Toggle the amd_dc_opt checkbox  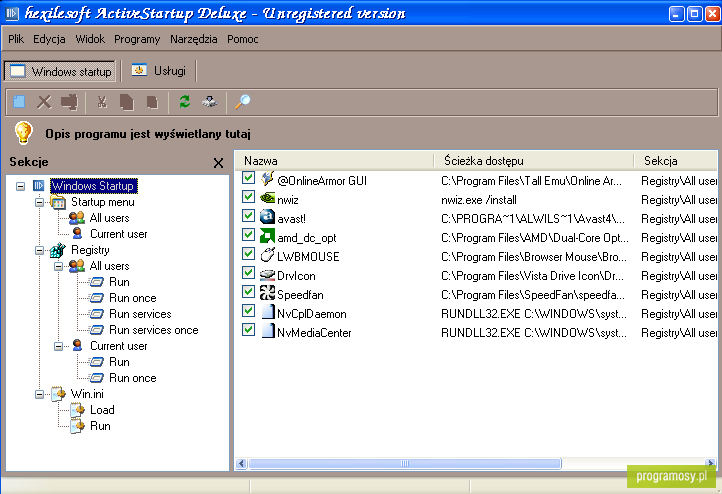click(249, 235)
